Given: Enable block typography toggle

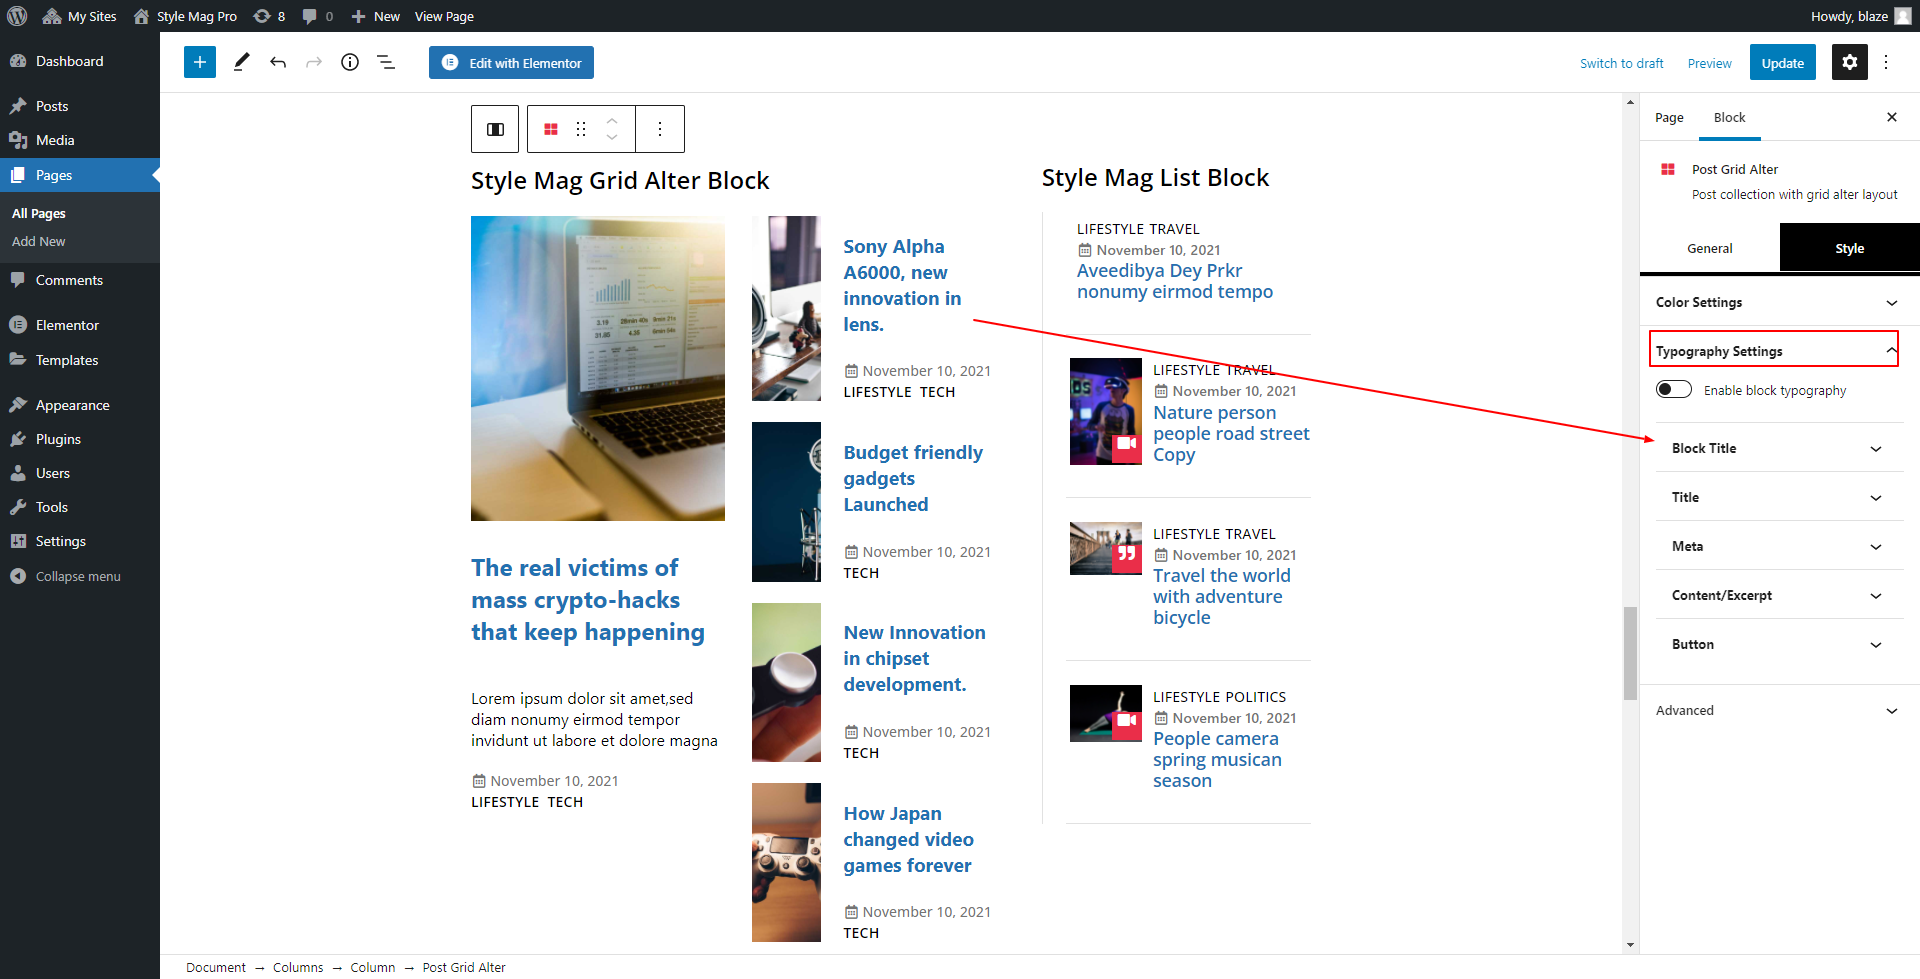Looking at the screenshot, I should point(1673,390).
